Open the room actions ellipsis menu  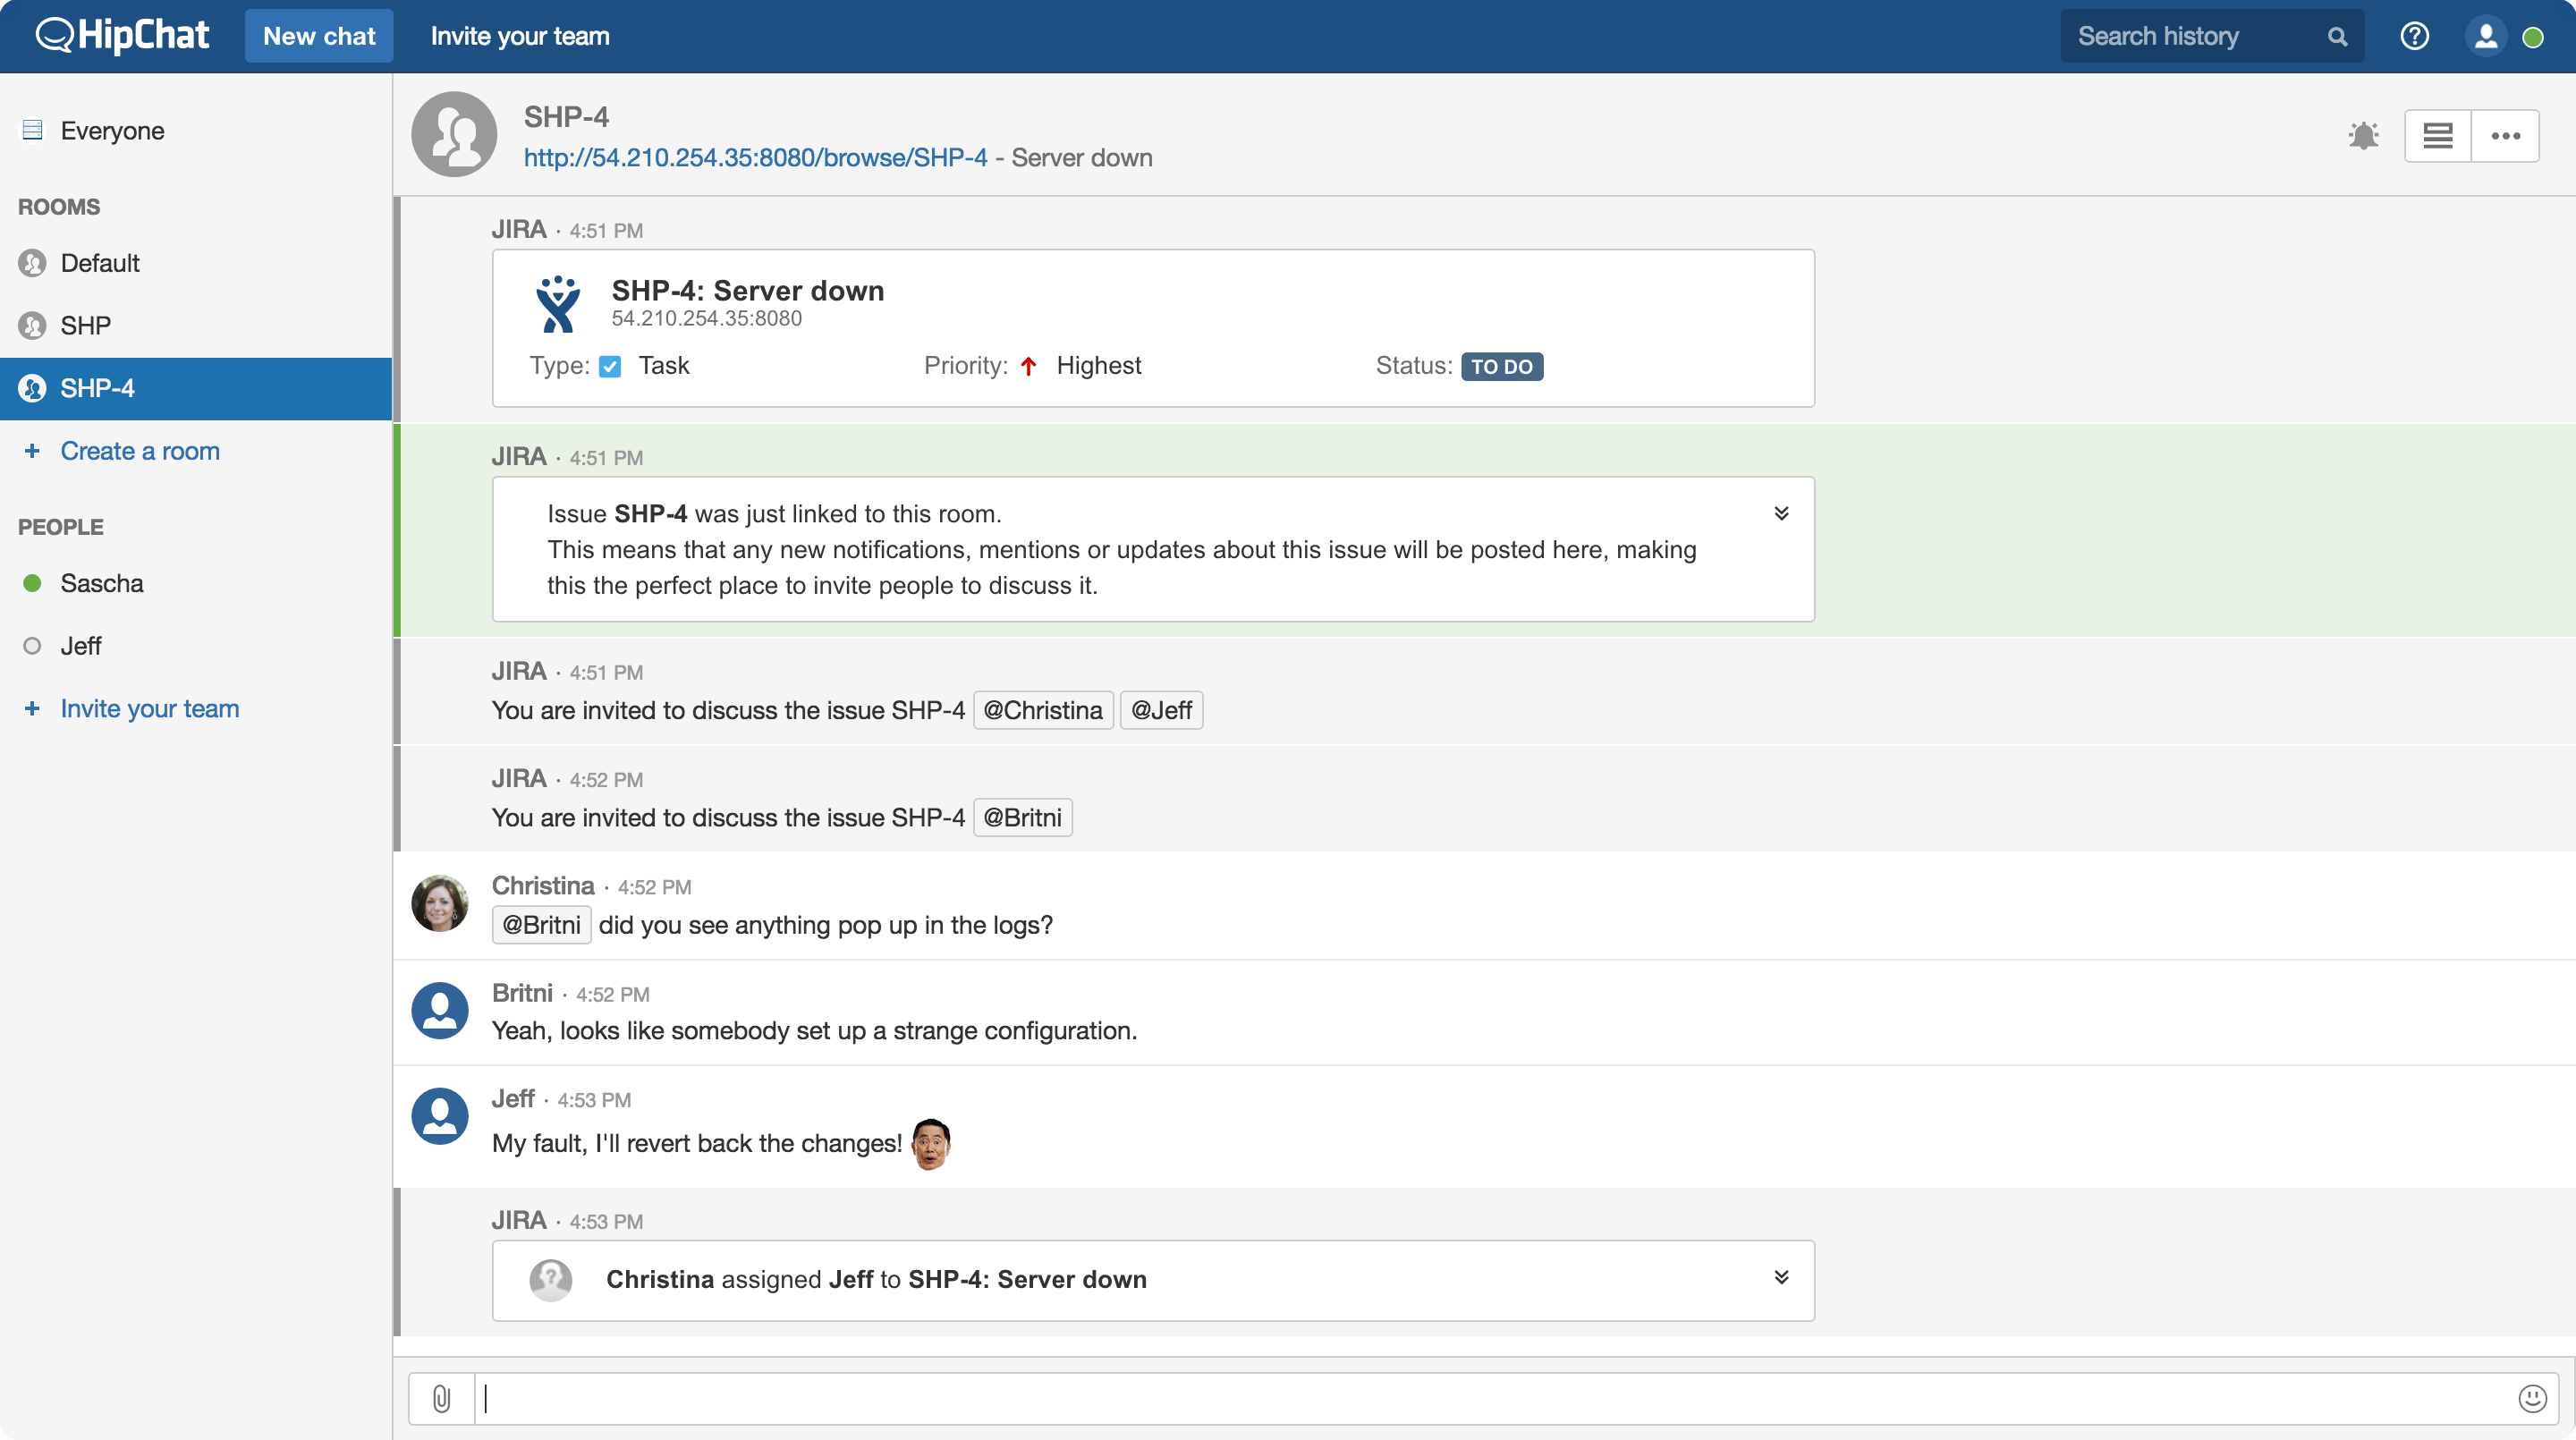pyautogui.click(x=2505, y=135)
